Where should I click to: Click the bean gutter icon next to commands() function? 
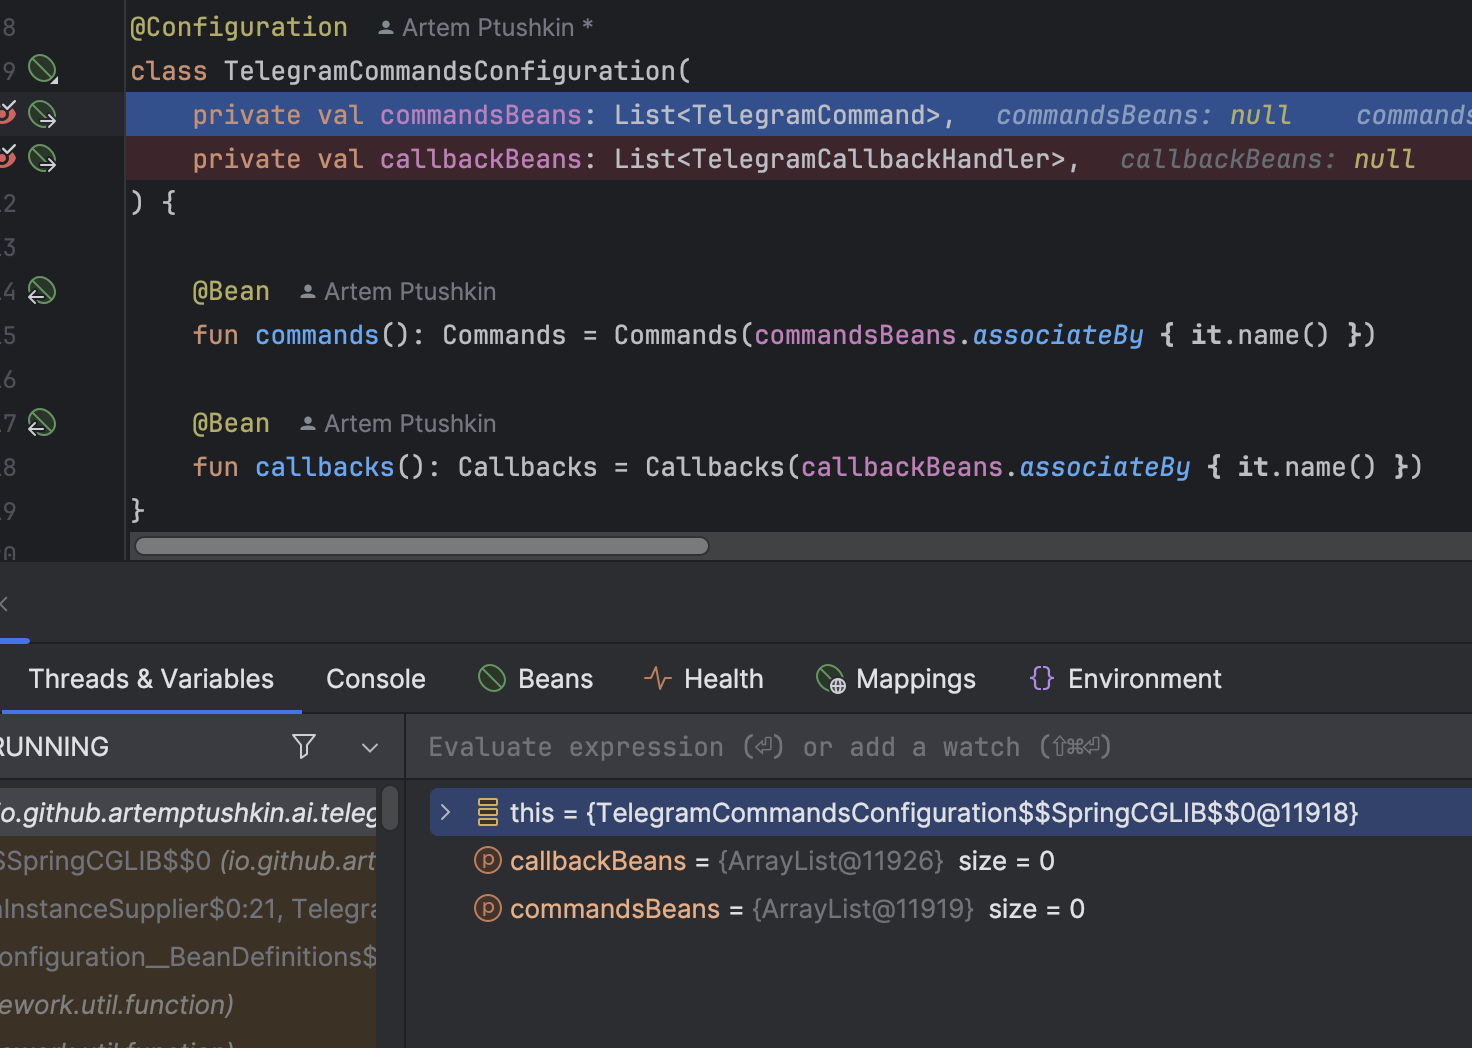[41, 291]
